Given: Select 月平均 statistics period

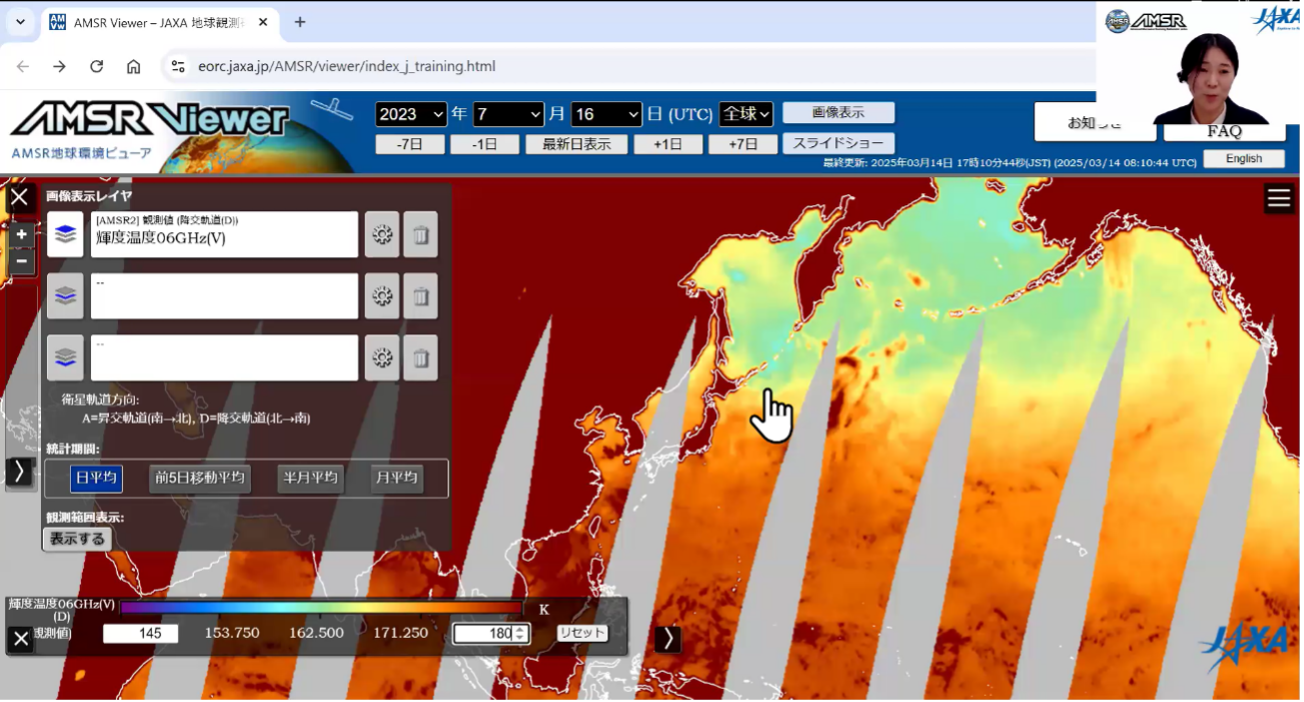Looking at the screenshot, I should [x=396, y=478].
